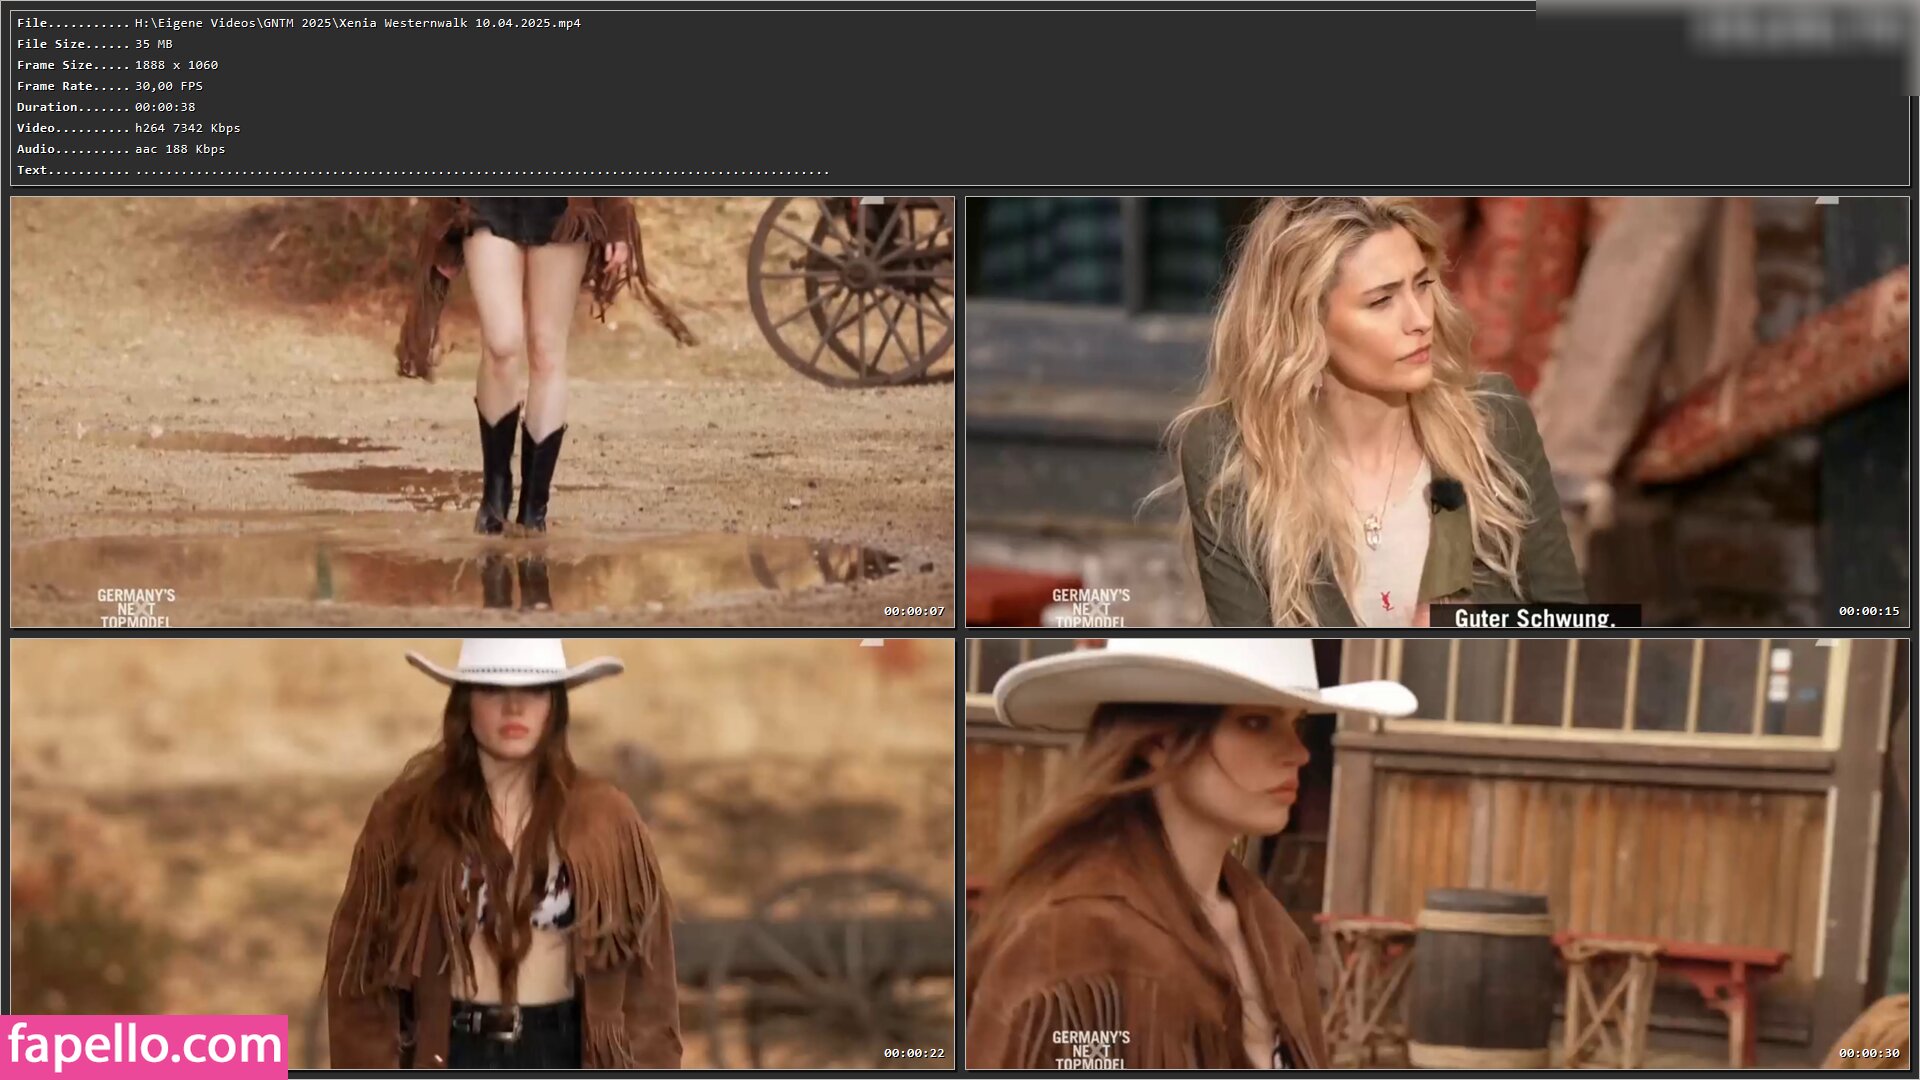Click the Frame Size 1888 x 1060 line
Screen dimensions: 1920x1080
pos(117,65)
